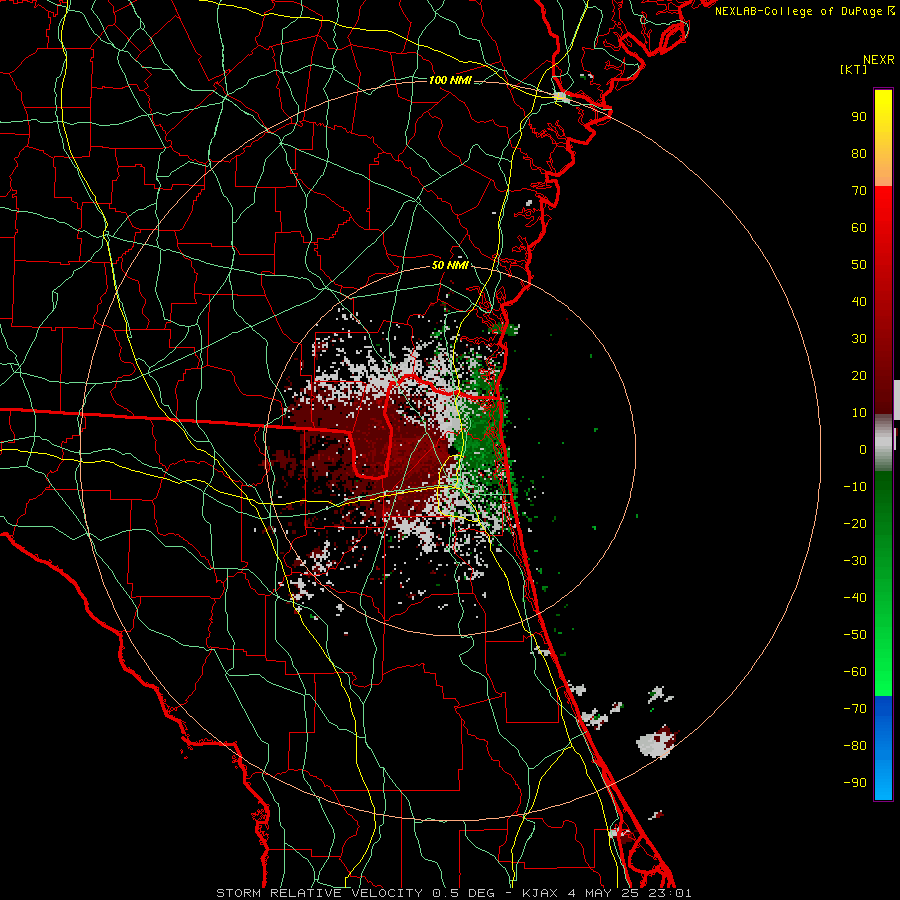Pick the gray zero-velocity band on the color scale
This screenshot has width=900, height=900.
coord(883,443)
